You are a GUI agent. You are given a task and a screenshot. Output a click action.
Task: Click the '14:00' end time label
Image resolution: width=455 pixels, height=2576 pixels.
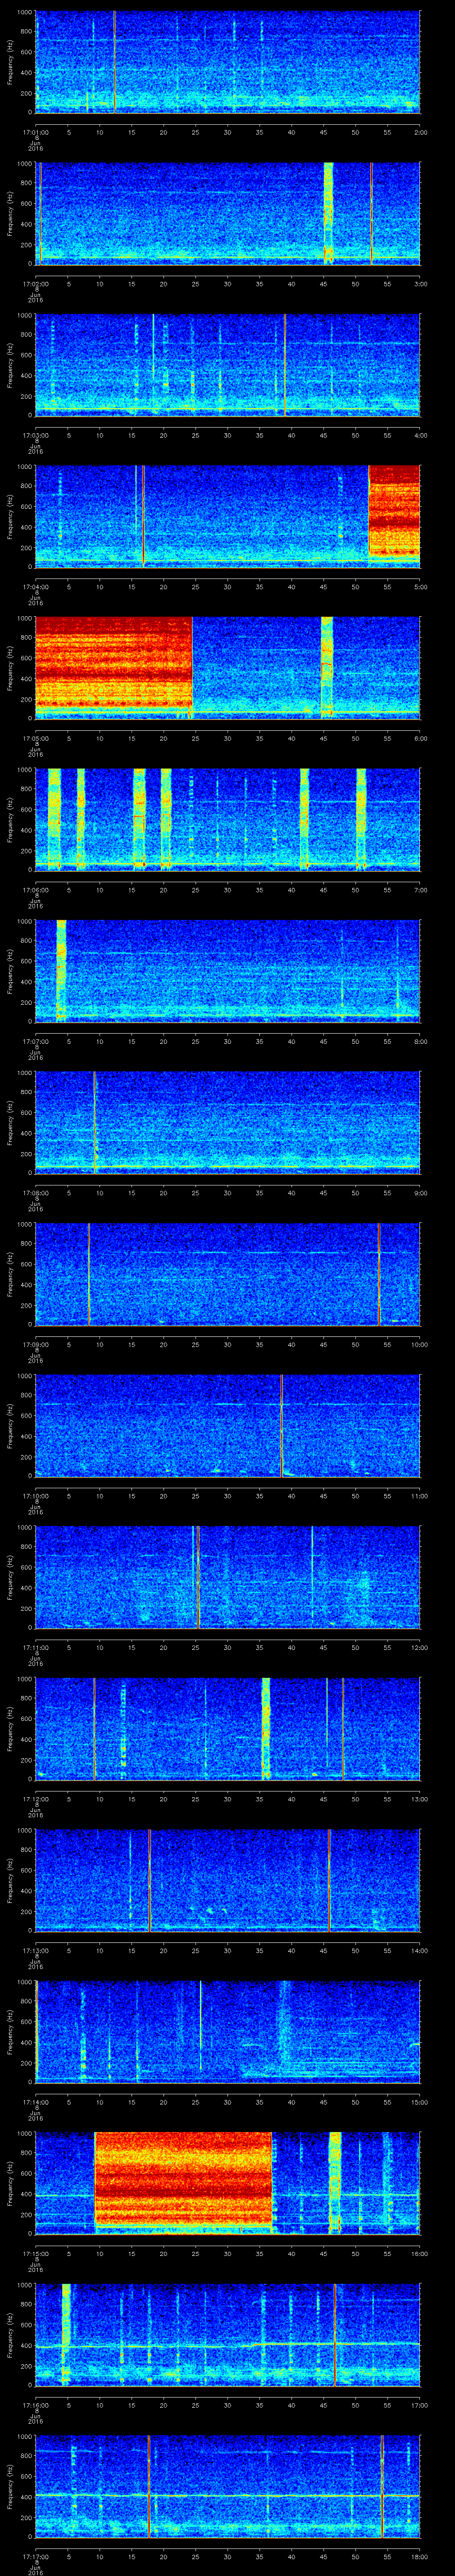click(x=419, y=1950)
